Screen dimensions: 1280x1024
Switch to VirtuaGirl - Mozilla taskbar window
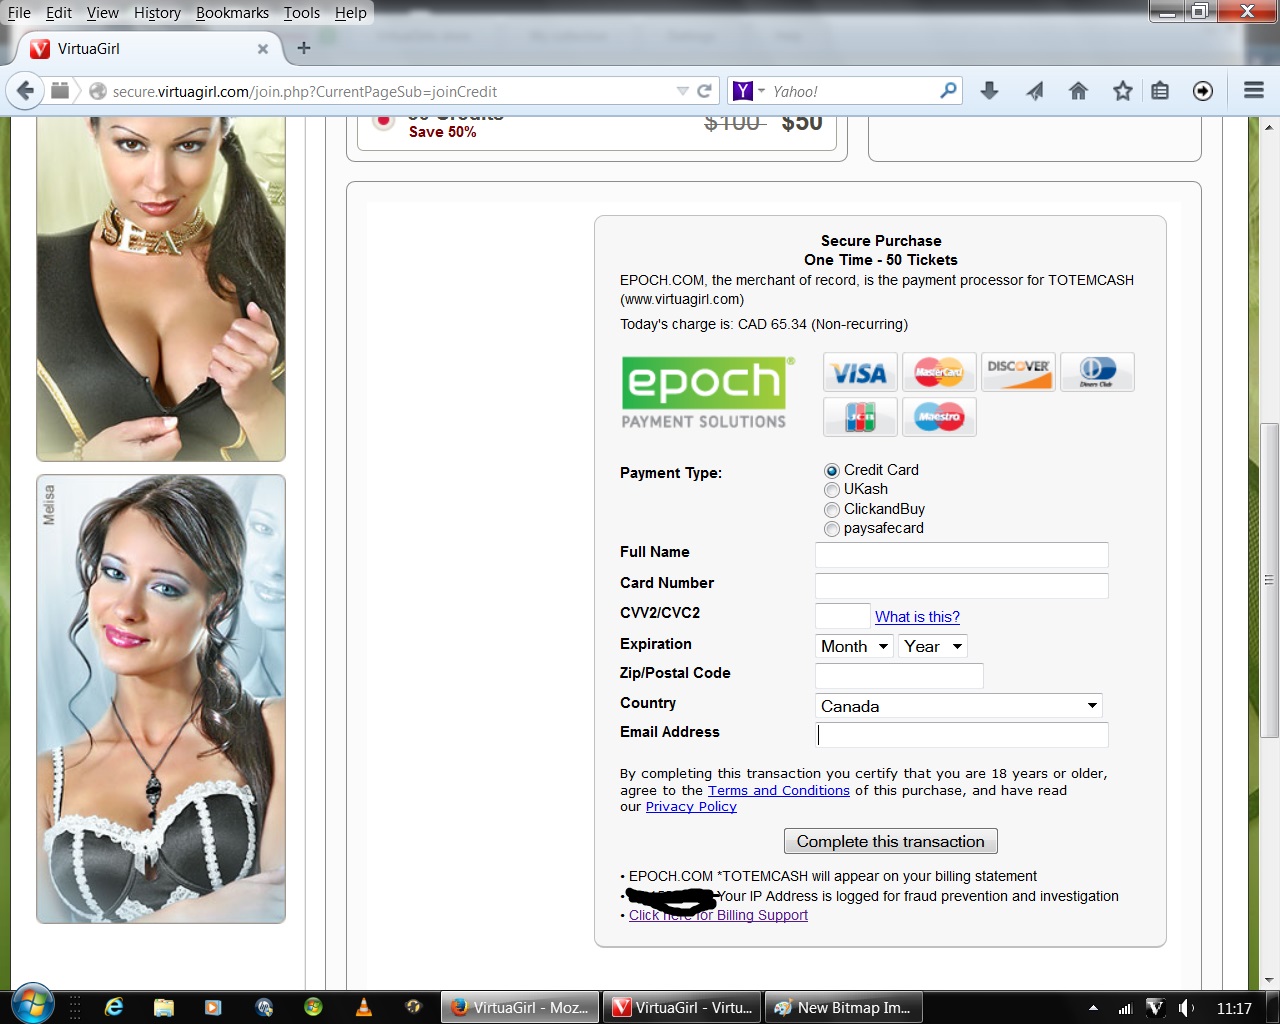point(520,1007)
